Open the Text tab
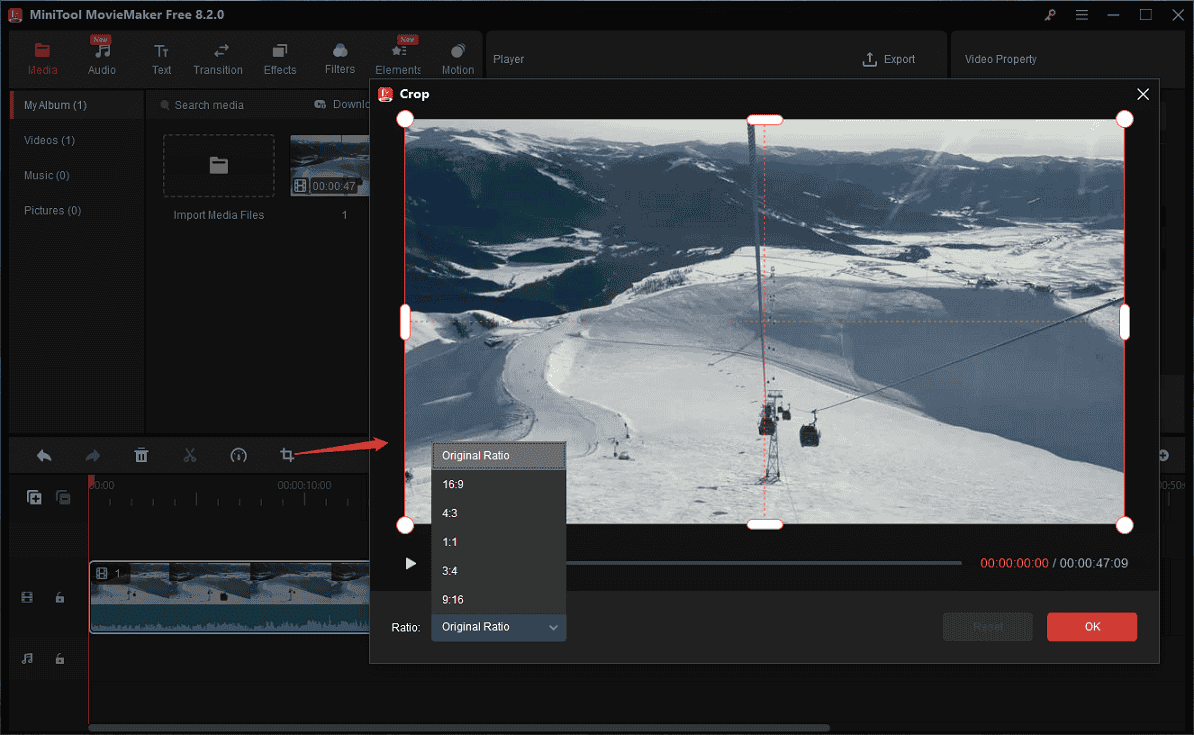The height and width of the screenshot is (735, 1194). click(x=161, y=59)
